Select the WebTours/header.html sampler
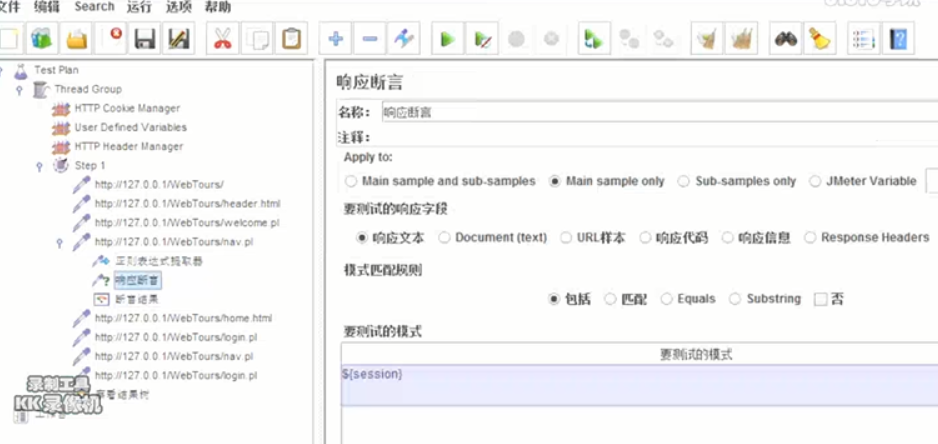The image size is (938, 444). pos(187,204)
